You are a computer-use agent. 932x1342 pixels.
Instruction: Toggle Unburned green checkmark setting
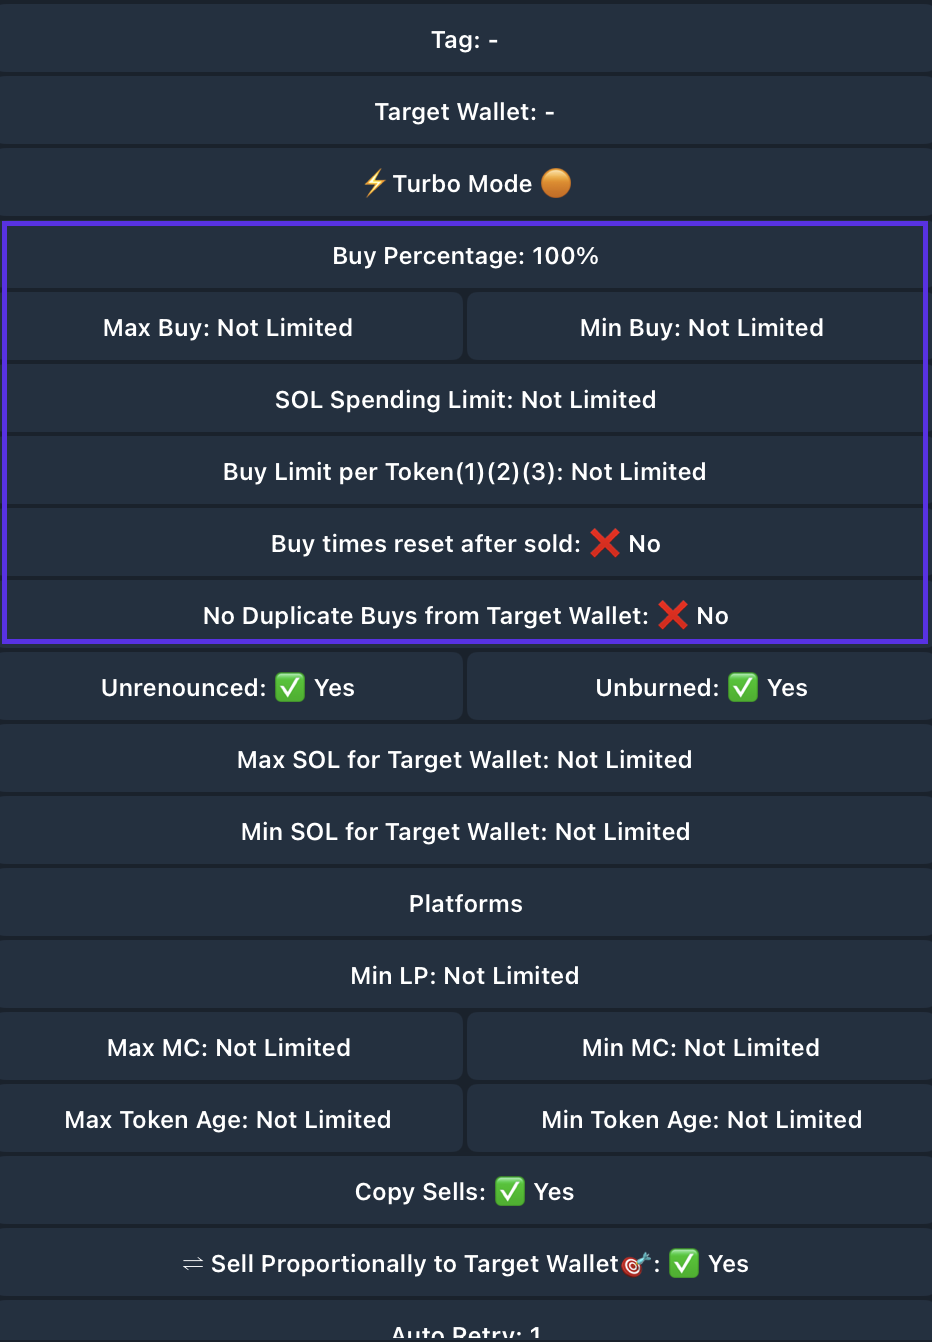(743, 687)
